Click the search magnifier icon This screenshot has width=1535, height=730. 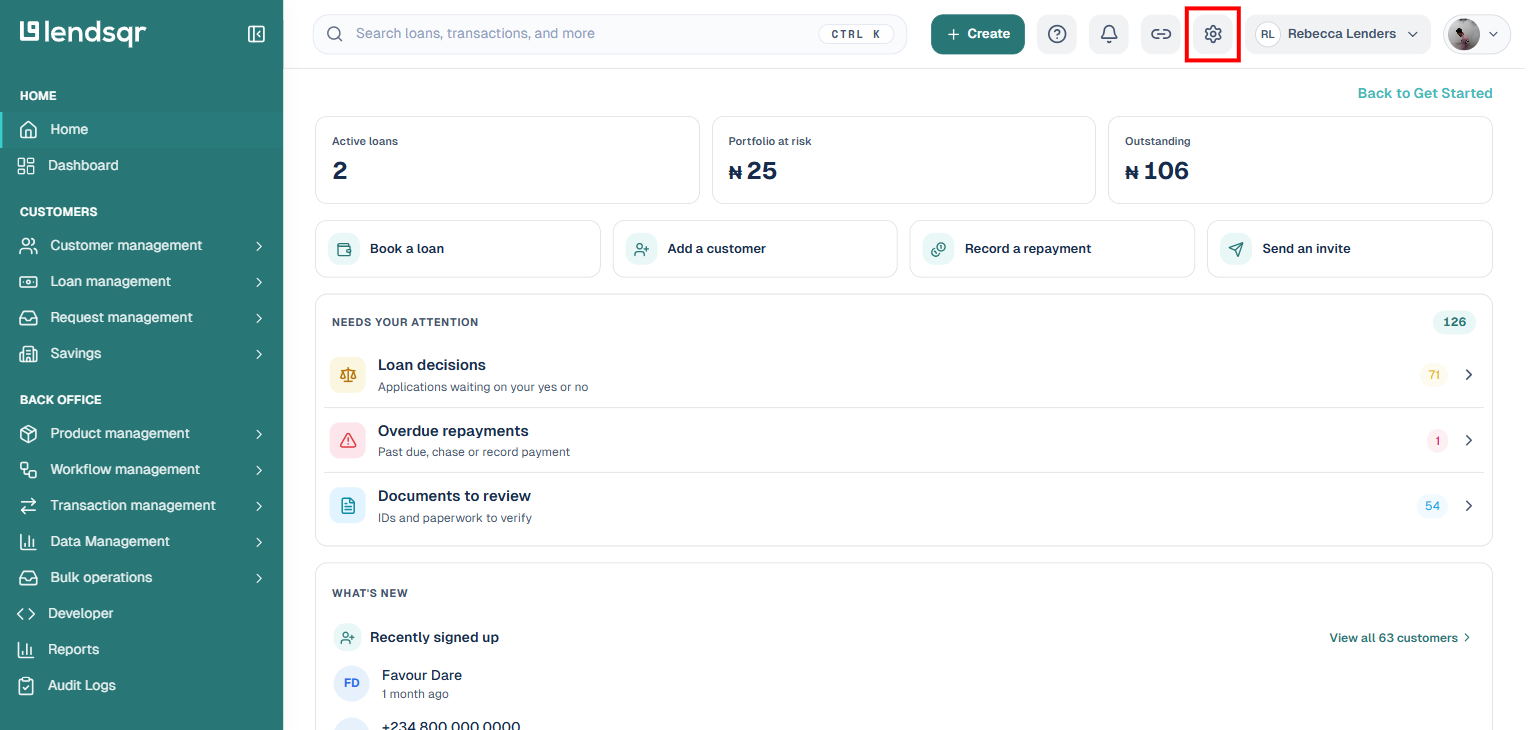(335, 34)
